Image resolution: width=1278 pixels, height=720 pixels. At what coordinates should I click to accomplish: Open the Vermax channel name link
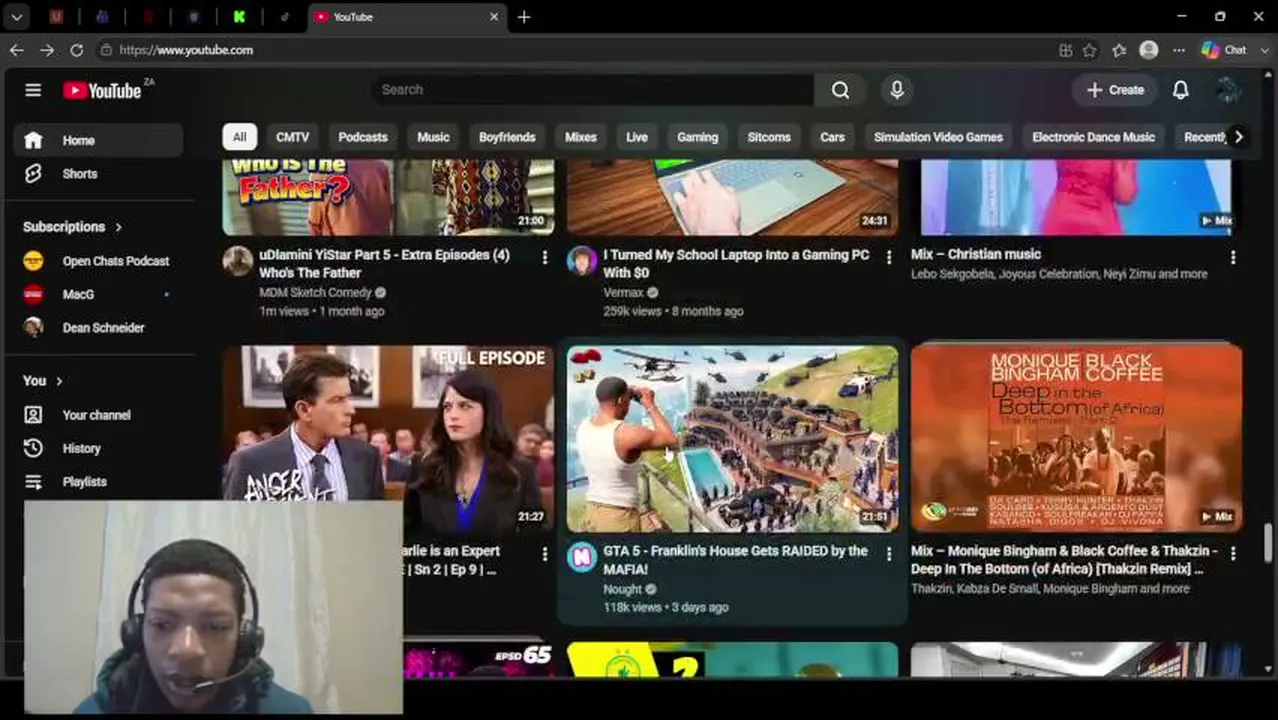(623, 293)
